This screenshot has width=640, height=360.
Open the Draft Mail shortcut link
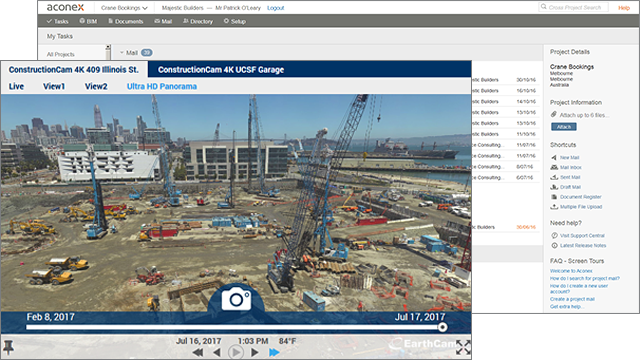[570, 187]
